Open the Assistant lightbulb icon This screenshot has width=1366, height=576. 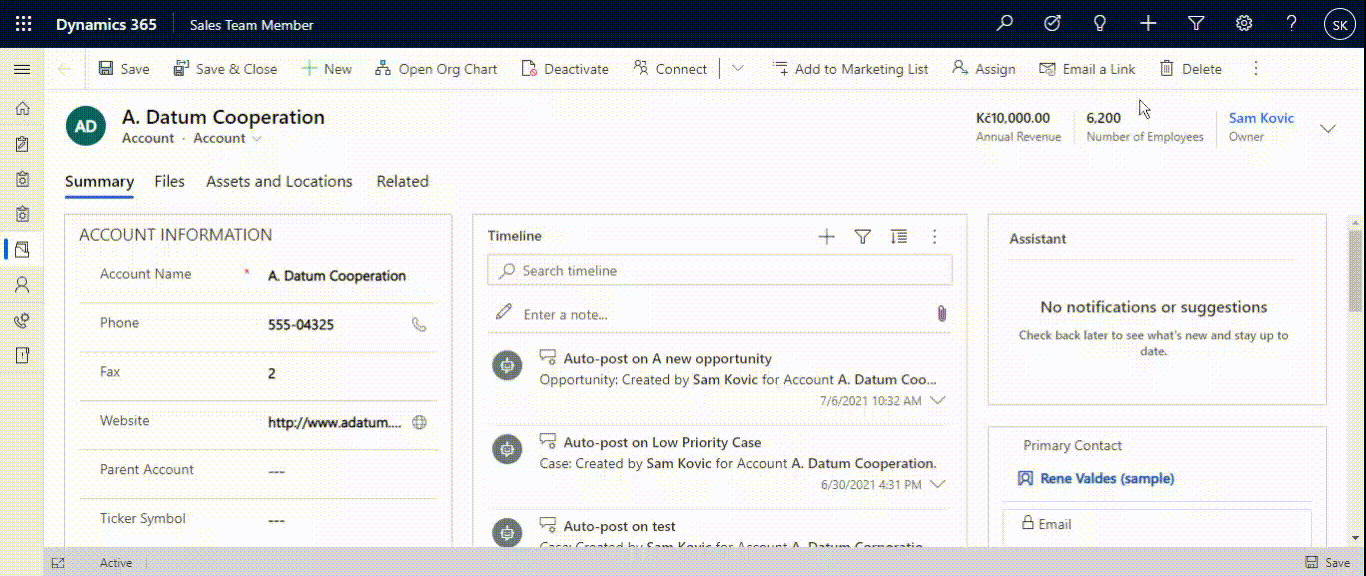(1100, 24)
